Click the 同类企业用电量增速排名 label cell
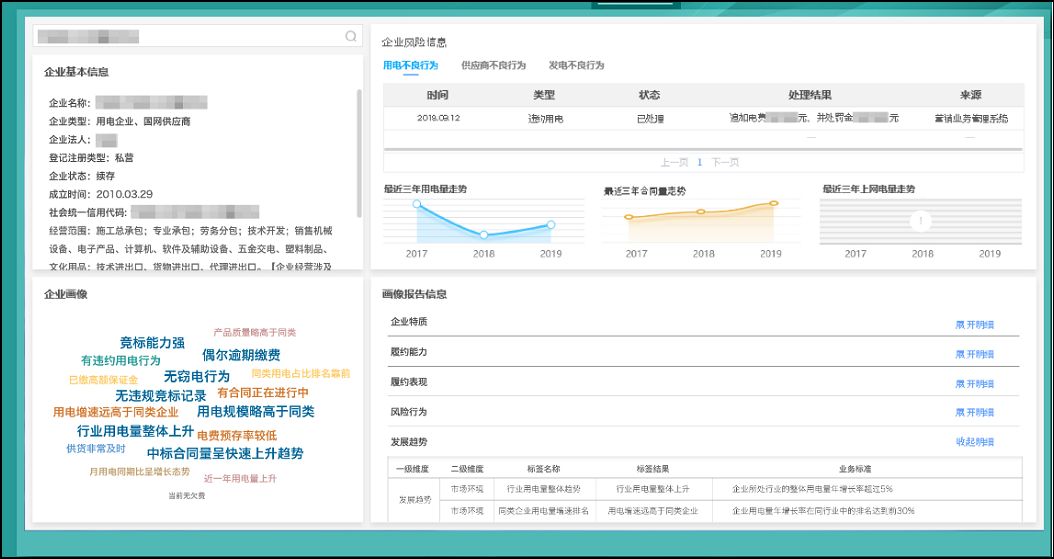 [x=544, y=511]
